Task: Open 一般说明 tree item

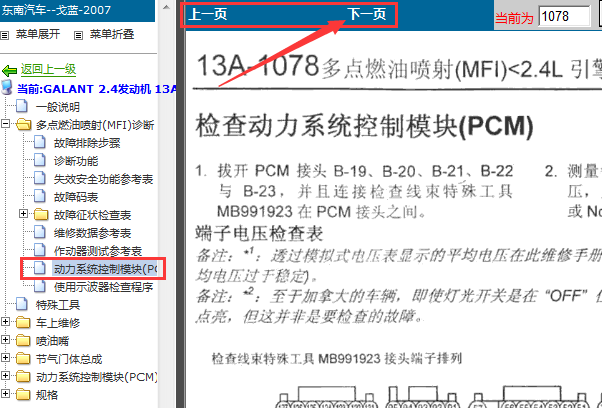Action: coord(58,107)
